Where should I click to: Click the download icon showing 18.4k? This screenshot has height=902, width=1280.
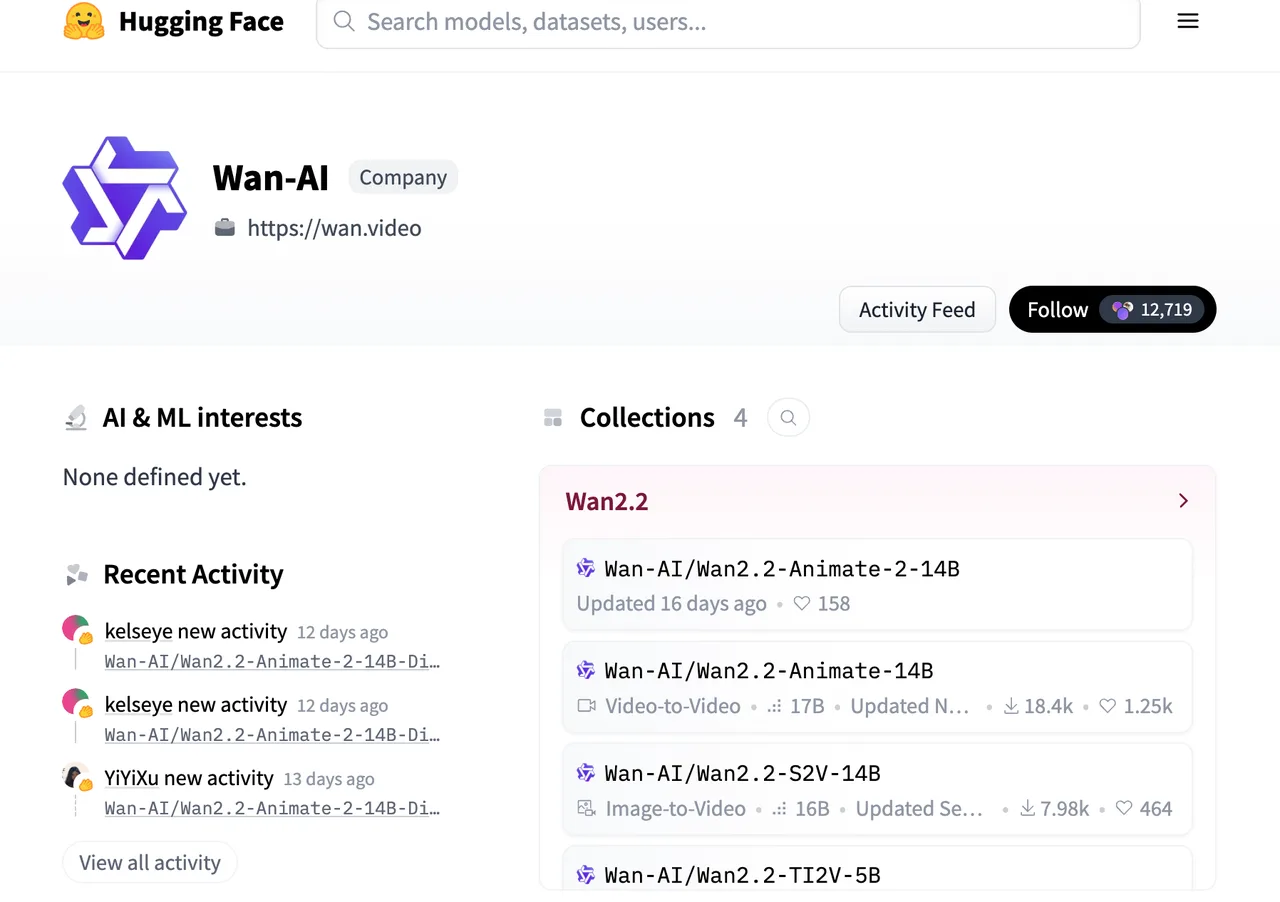(1011, 706)
